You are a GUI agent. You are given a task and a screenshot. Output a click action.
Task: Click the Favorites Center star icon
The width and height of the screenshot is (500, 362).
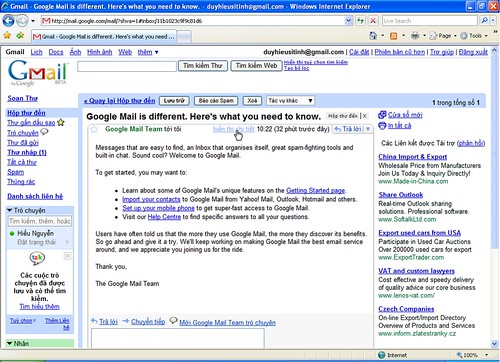7,35
